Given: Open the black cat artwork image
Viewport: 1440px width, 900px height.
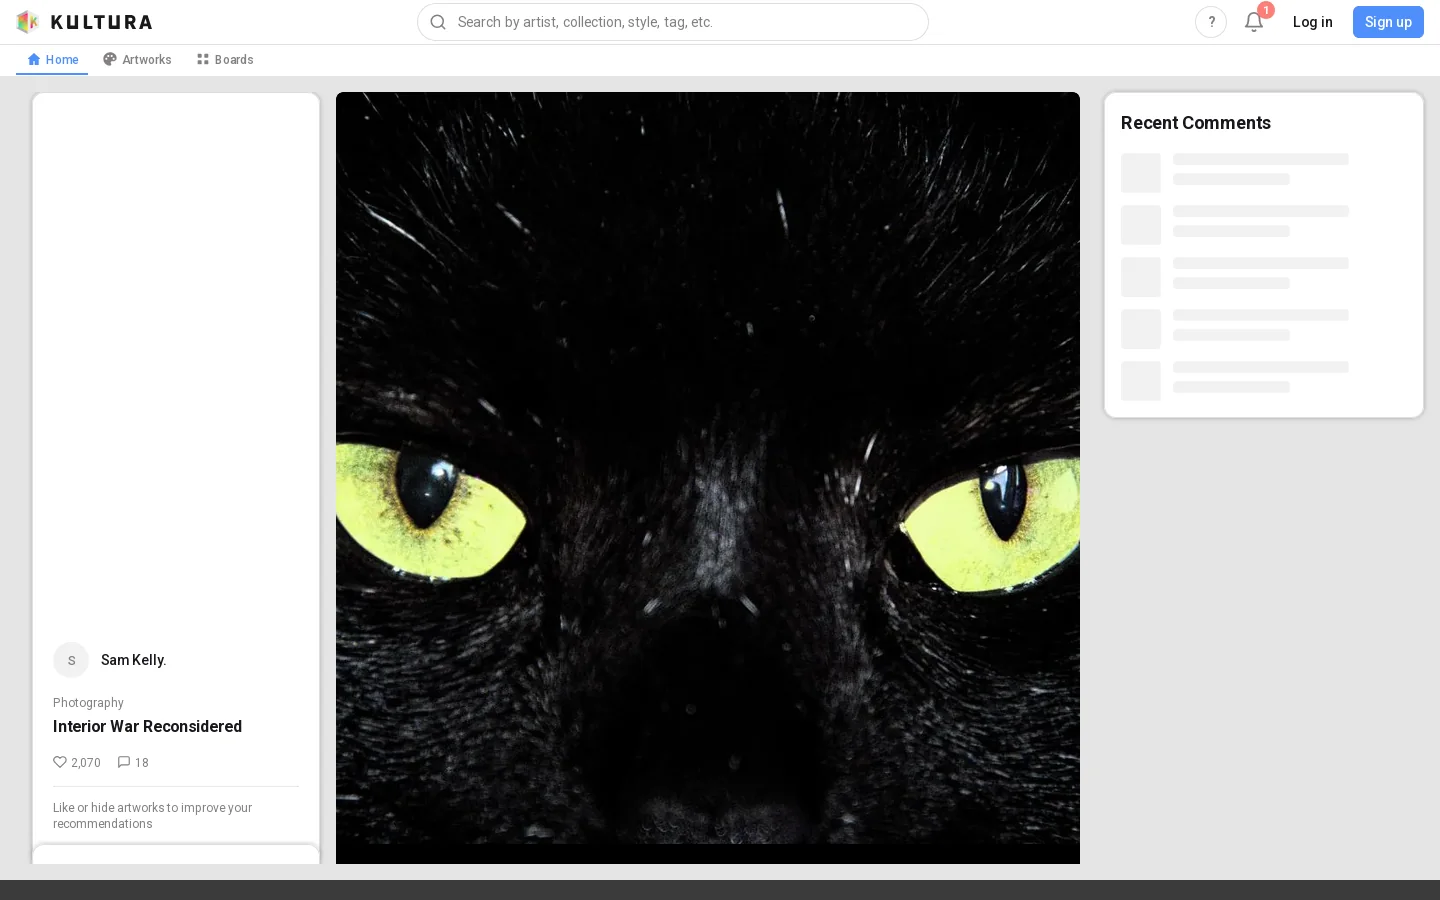Looking at the screenshot, I should coord(708,478).
